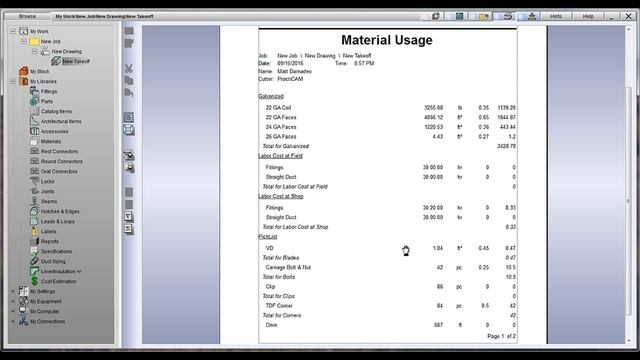Open the Labels library

click(x=48, y=231)
